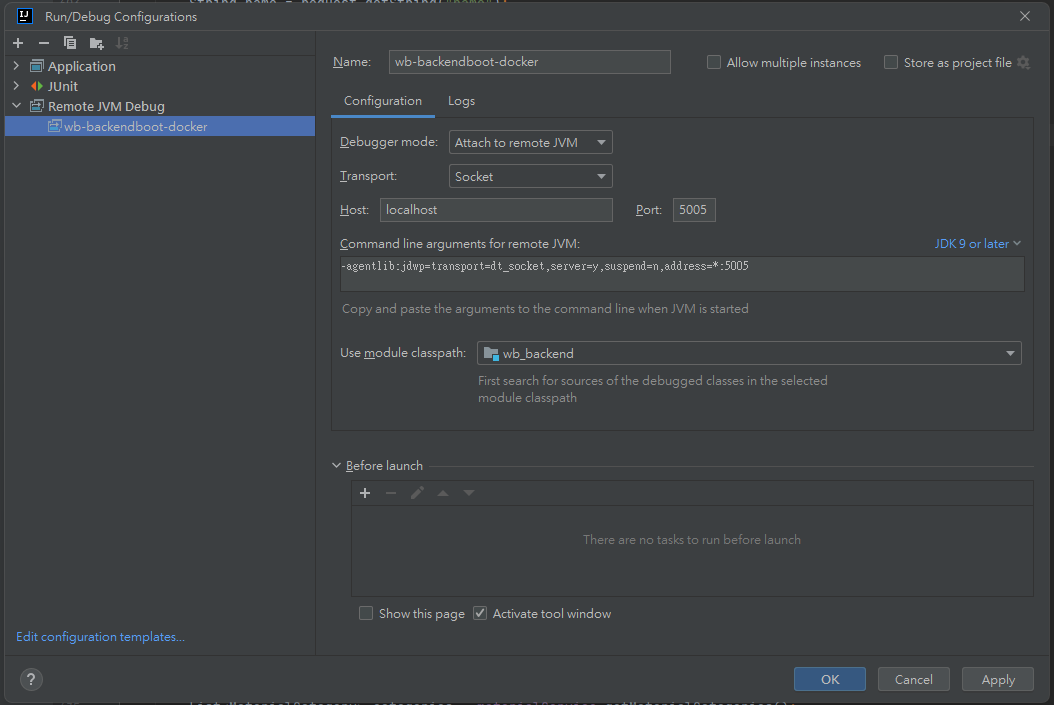Collapse the Remote JVM Debug node
This screenshot has height=705, width=1054.
[x=17, y=106]
